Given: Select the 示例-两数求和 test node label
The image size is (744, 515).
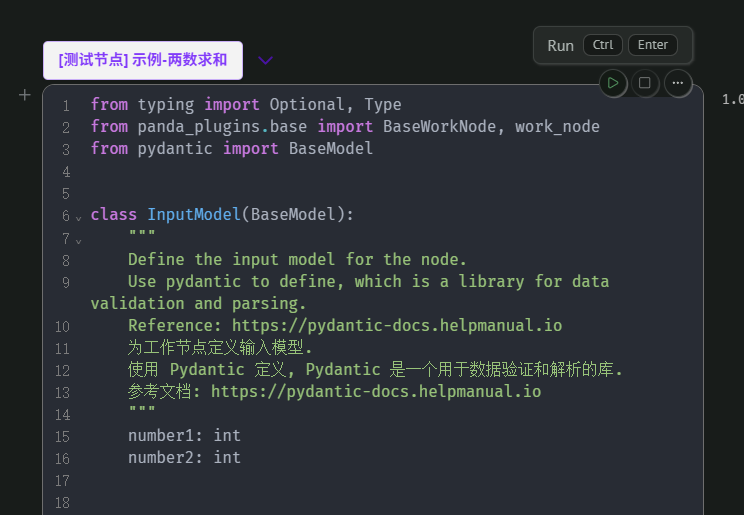Looking at the screenshot, I should 143,60.
